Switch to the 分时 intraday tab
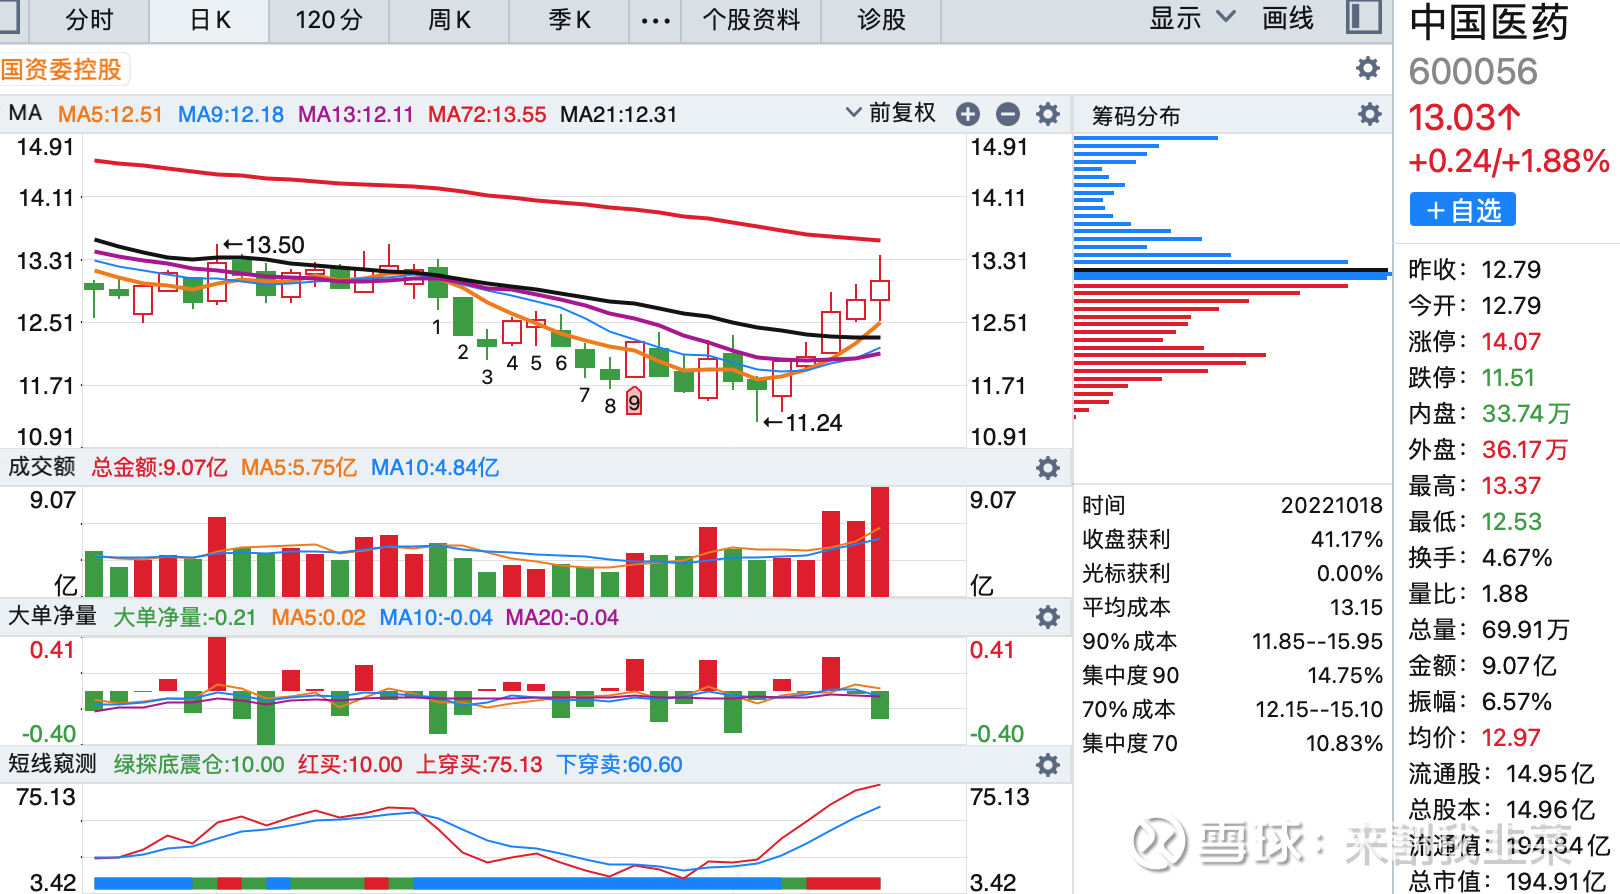 click(x=89, y=20)
